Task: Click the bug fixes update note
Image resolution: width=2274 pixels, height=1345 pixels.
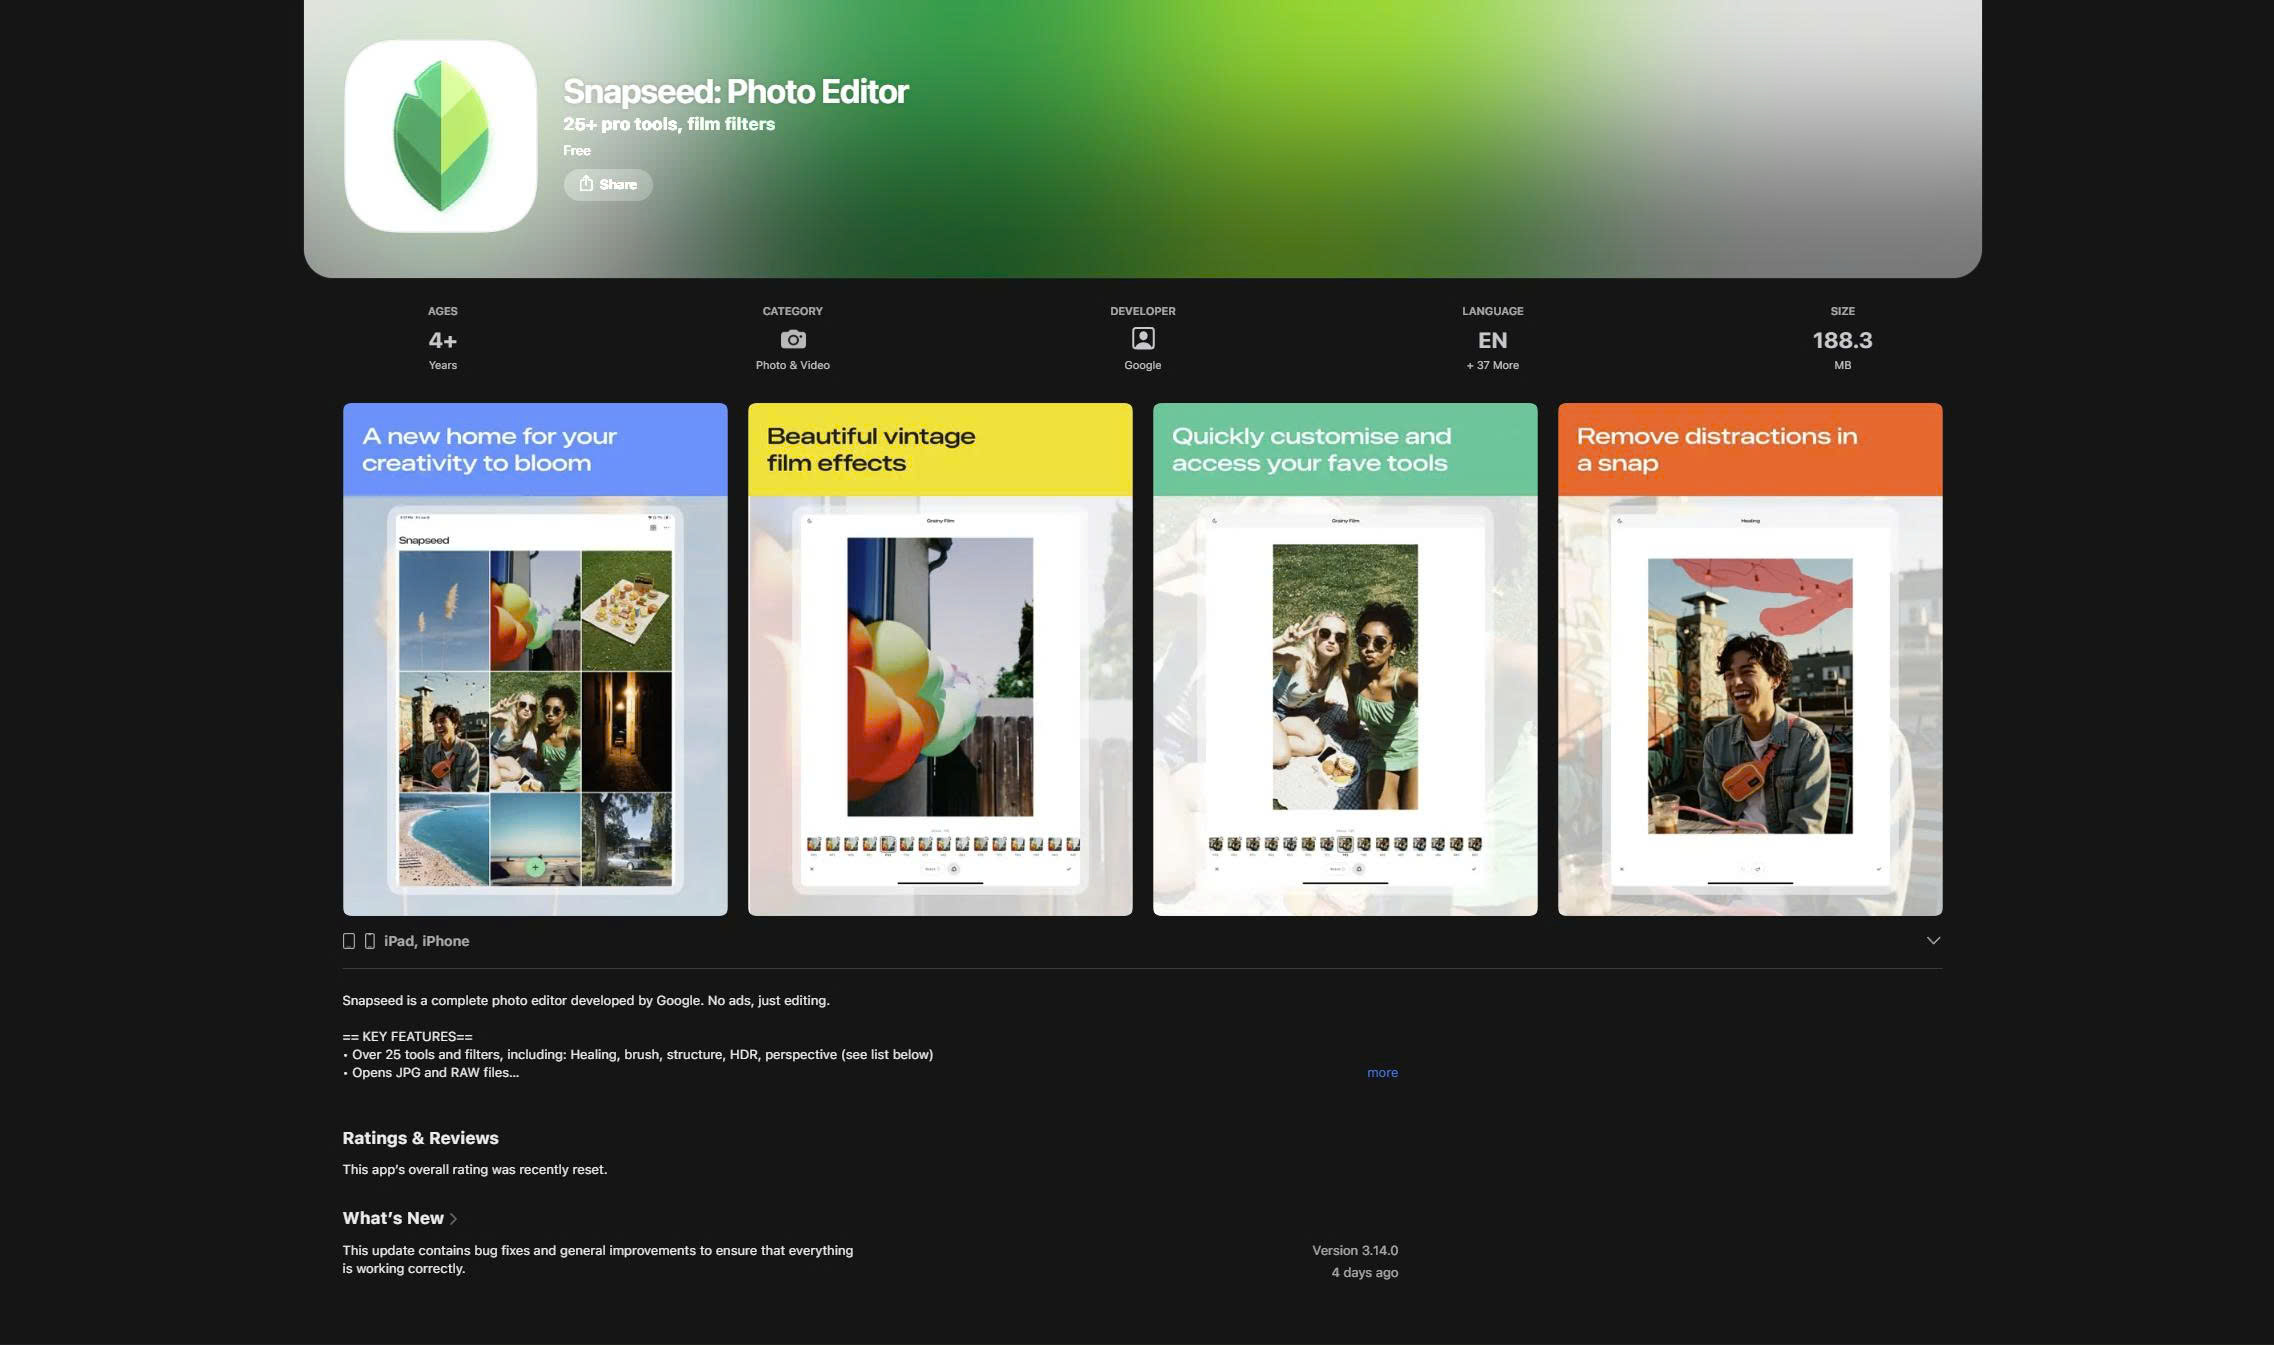Action: click(x=598, y=1260)
